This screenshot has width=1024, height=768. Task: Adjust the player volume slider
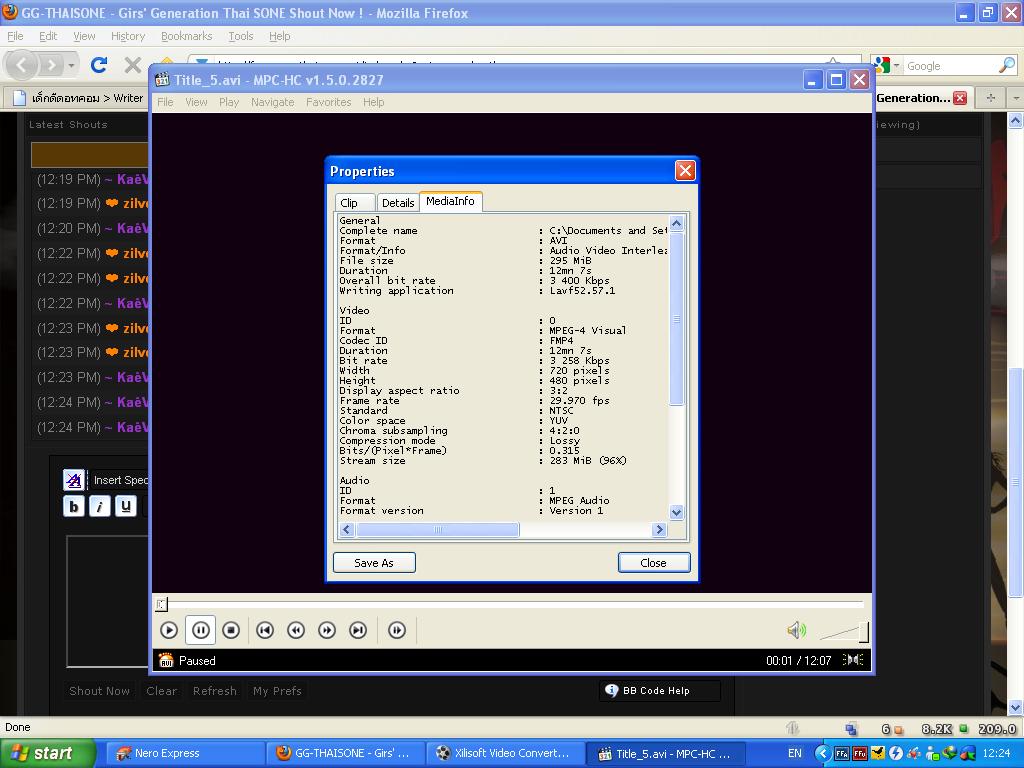click(x=843, y=631)
